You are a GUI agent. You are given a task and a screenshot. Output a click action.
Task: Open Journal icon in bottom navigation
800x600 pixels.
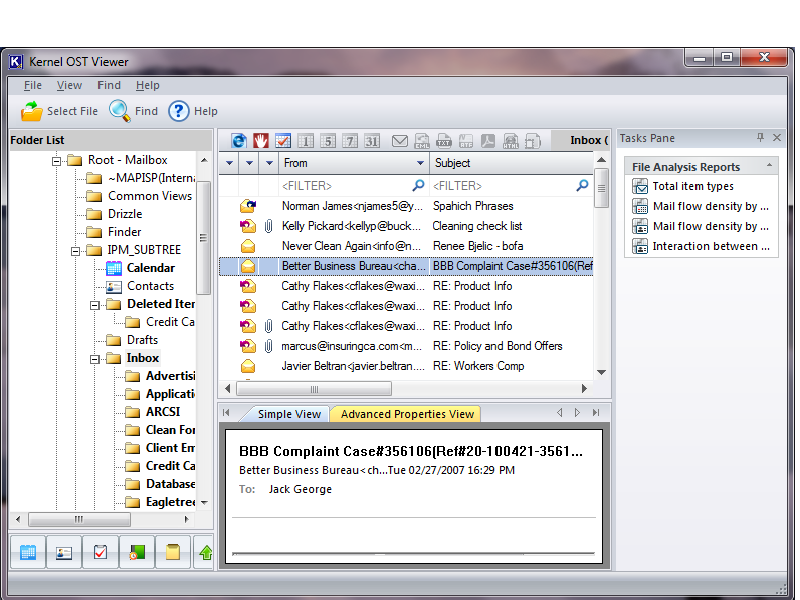137,552
